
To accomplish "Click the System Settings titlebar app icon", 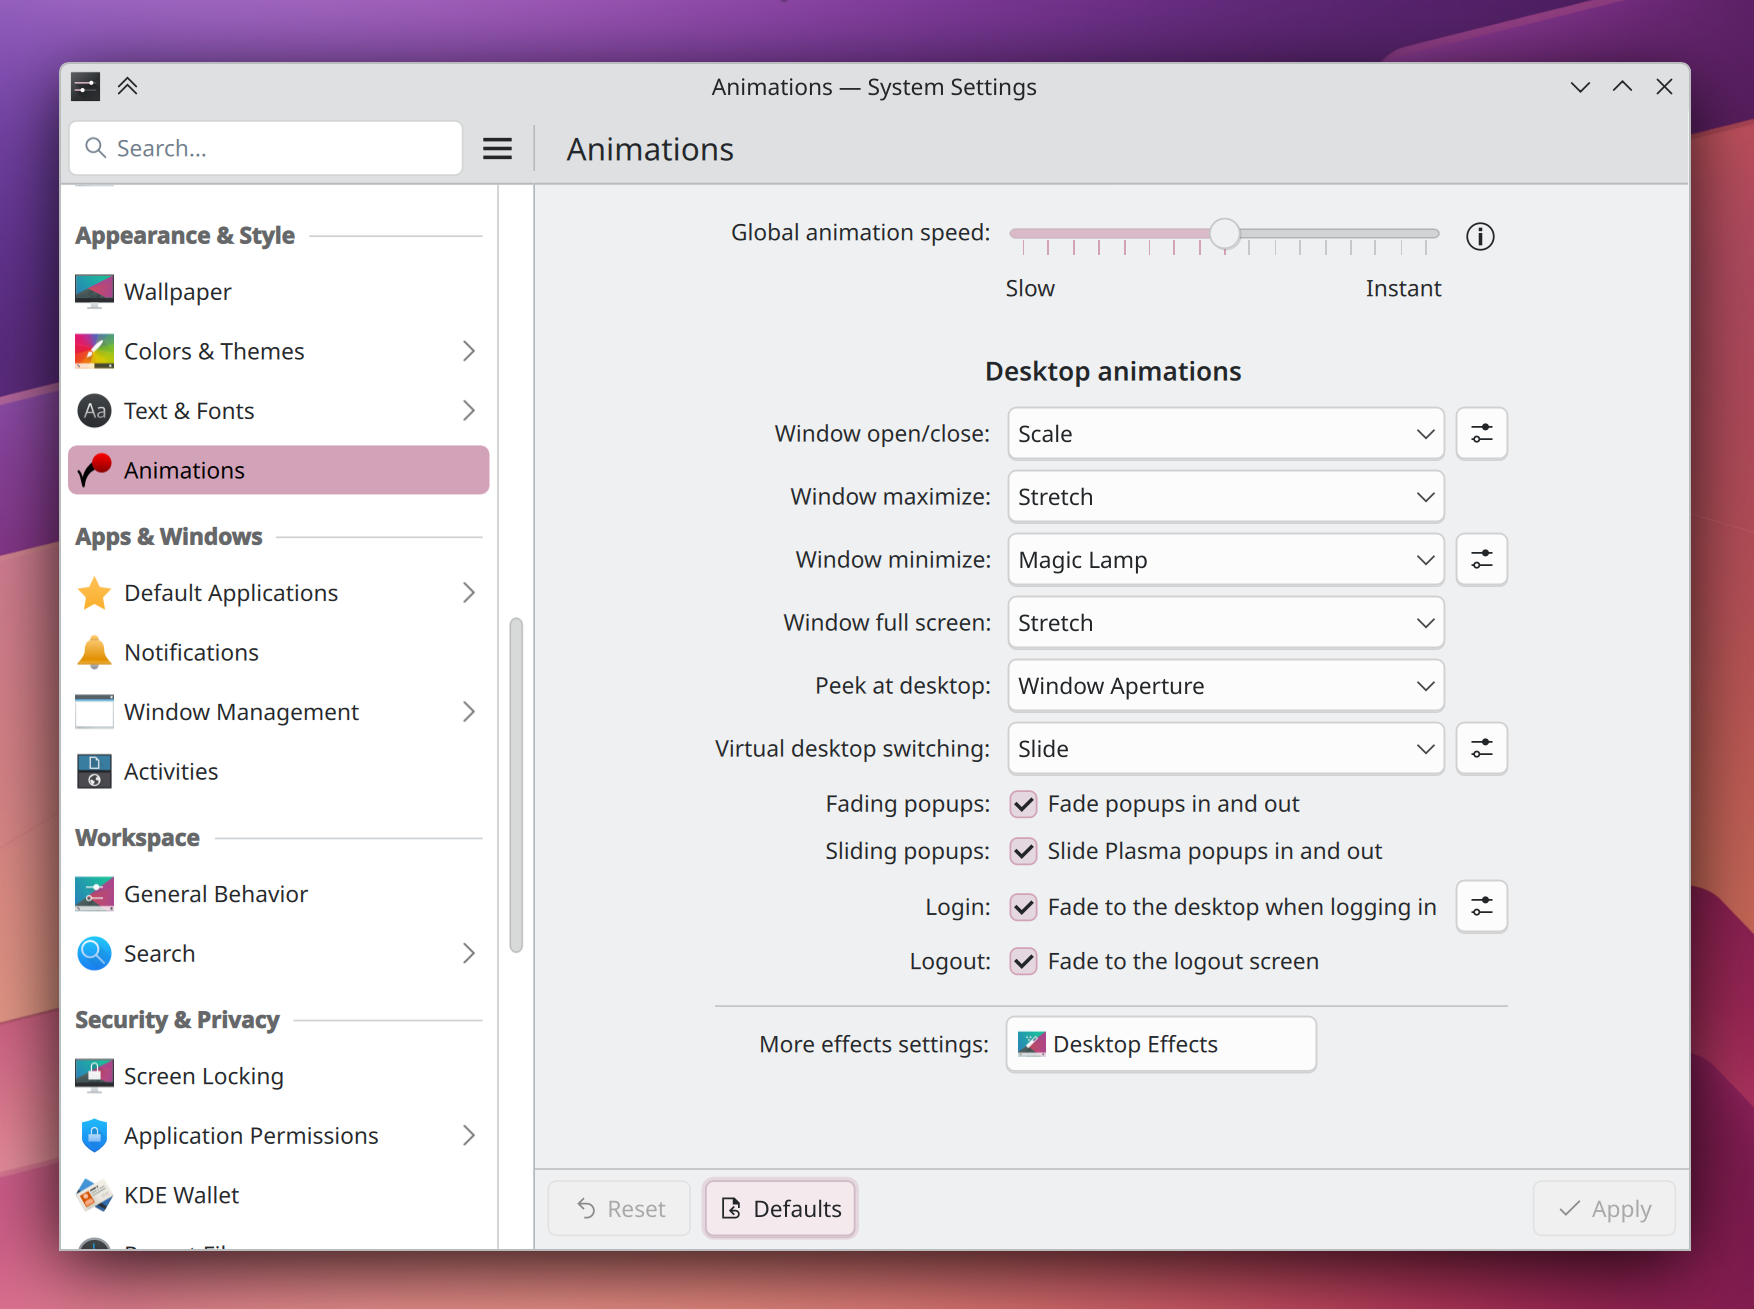I will (x=86, y=87).
